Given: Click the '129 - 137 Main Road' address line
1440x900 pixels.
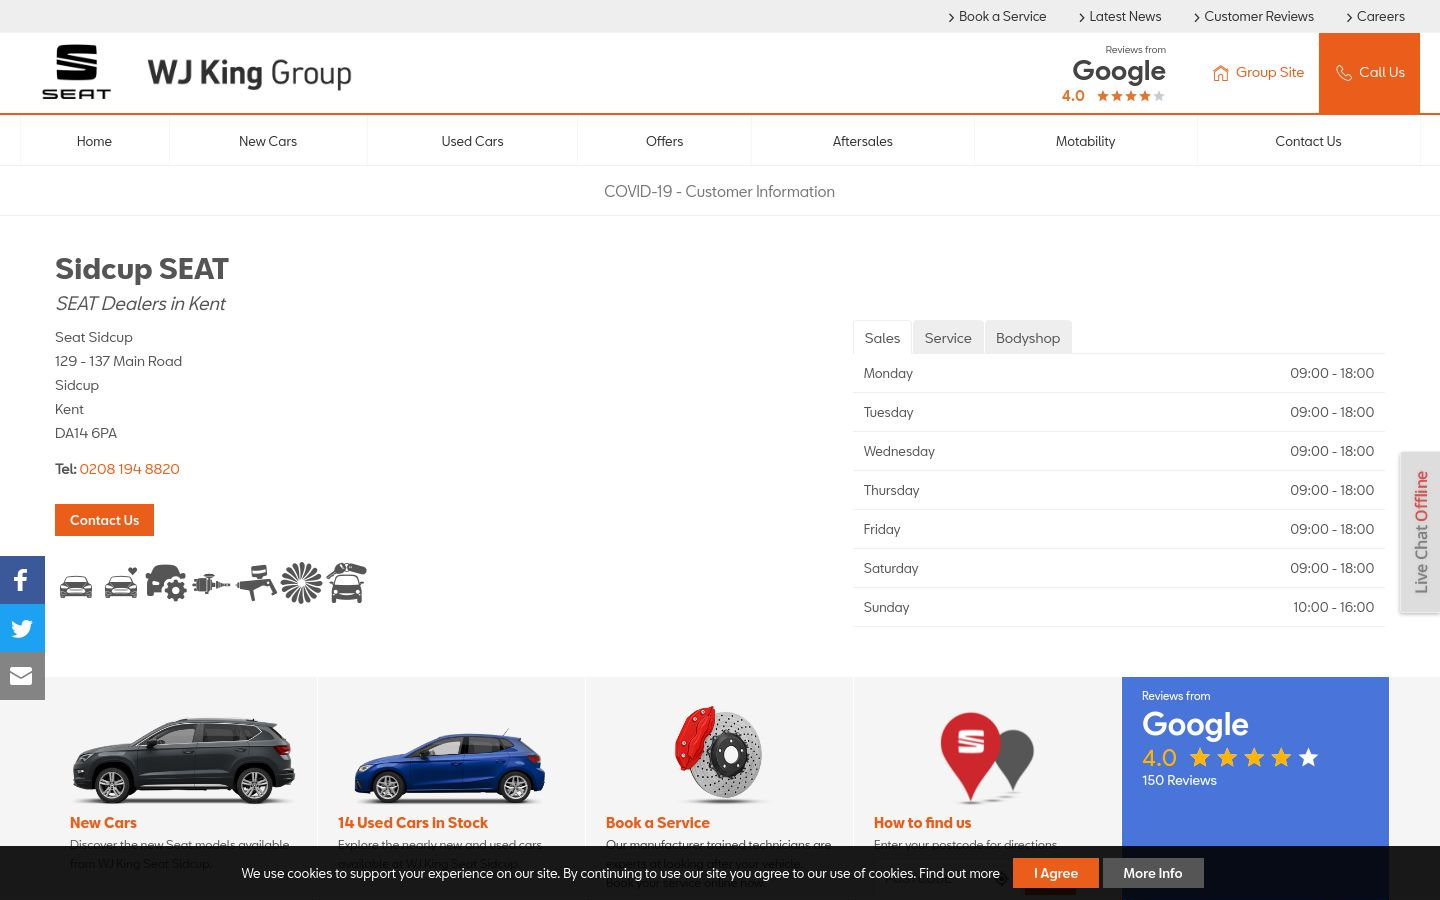Looking at the screenshot, I should pos(118,361).
